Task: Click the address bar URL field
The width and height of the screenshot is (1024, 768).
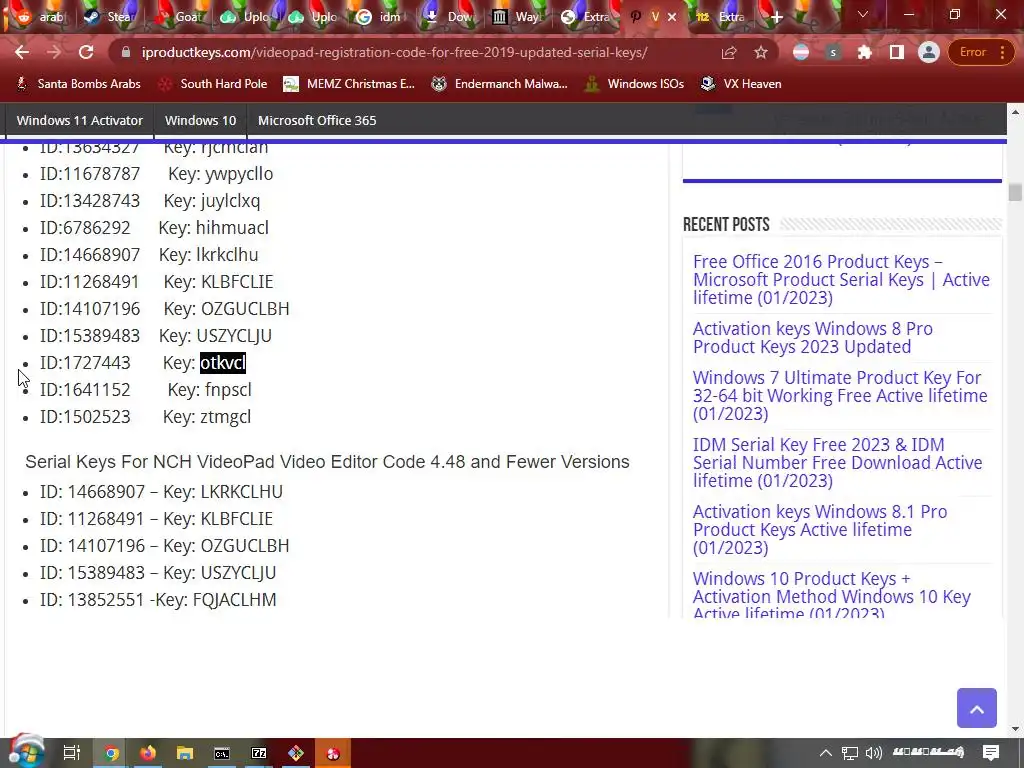Action: 394,52
